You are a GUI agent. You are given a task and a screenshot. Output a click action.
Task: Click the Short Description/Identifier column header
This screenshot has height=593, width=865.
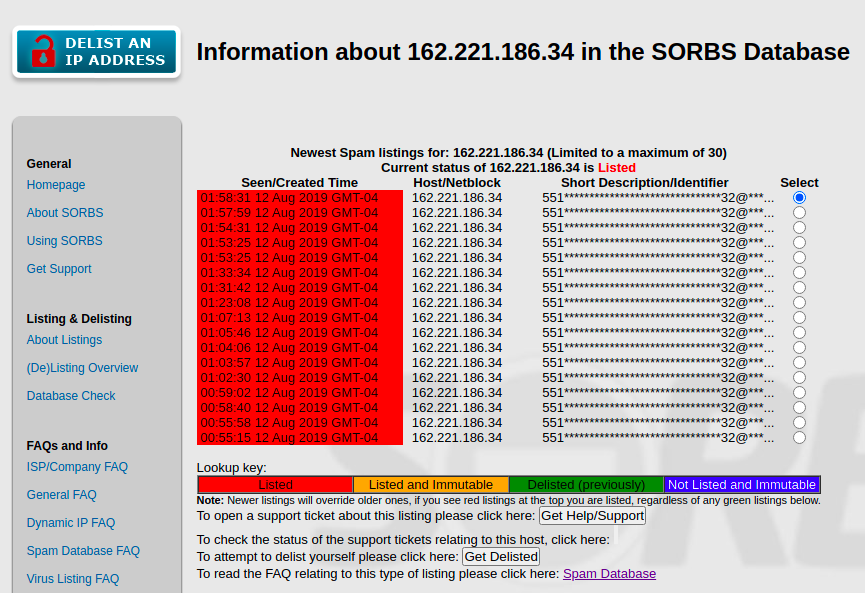(x=644, y=183)
